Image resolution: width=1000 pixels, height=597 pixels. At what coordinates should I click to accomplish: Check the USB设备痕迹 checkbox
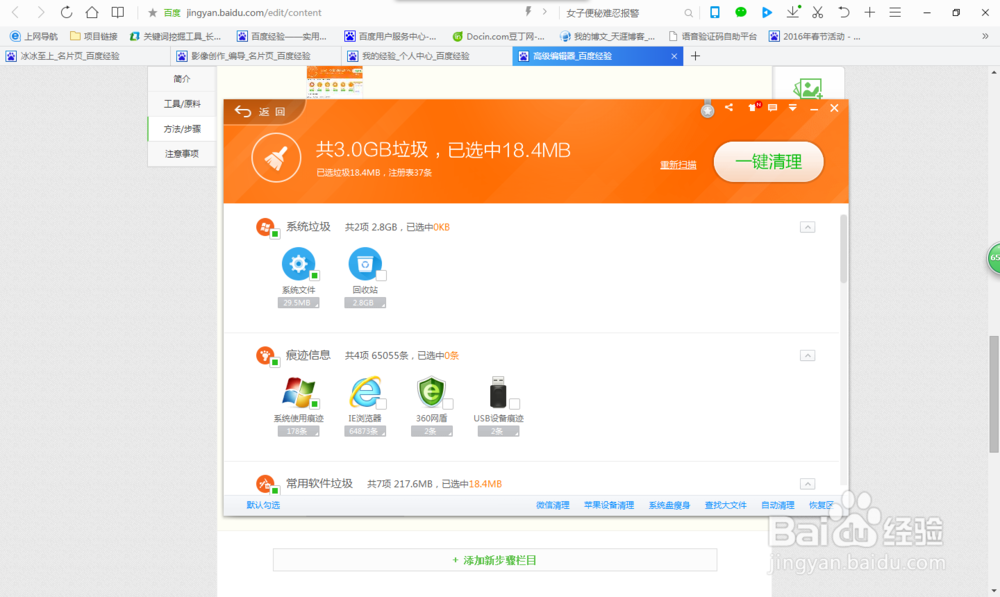(515, 404)
